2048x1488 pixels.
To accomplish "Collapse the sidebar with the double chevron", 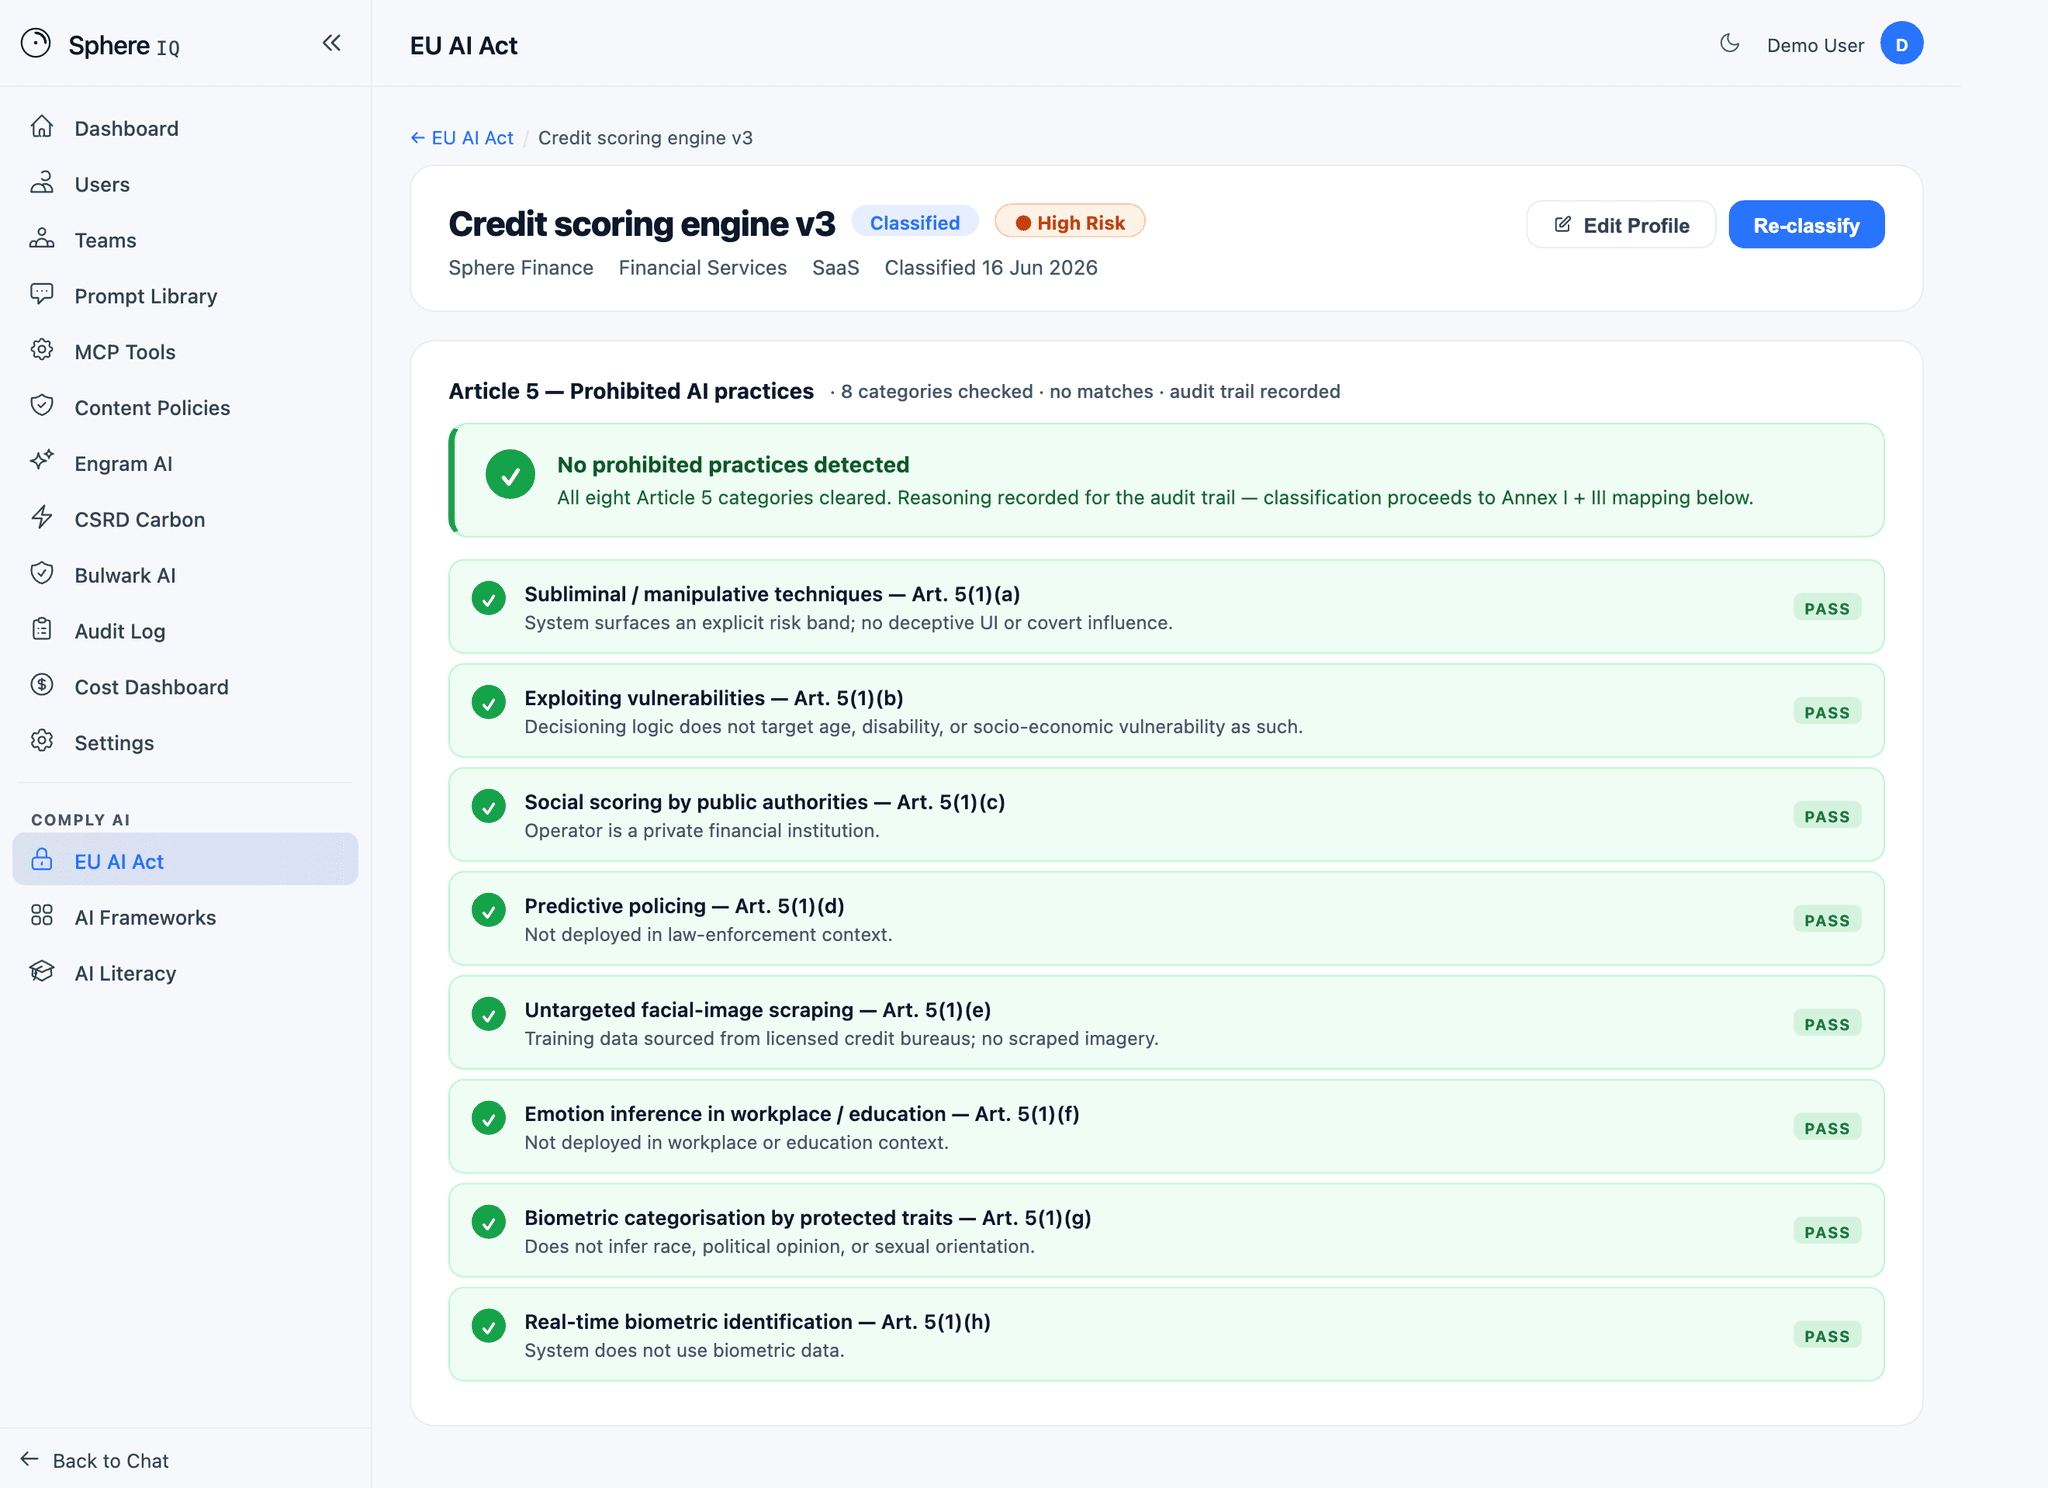I will [x=332, y=43].
